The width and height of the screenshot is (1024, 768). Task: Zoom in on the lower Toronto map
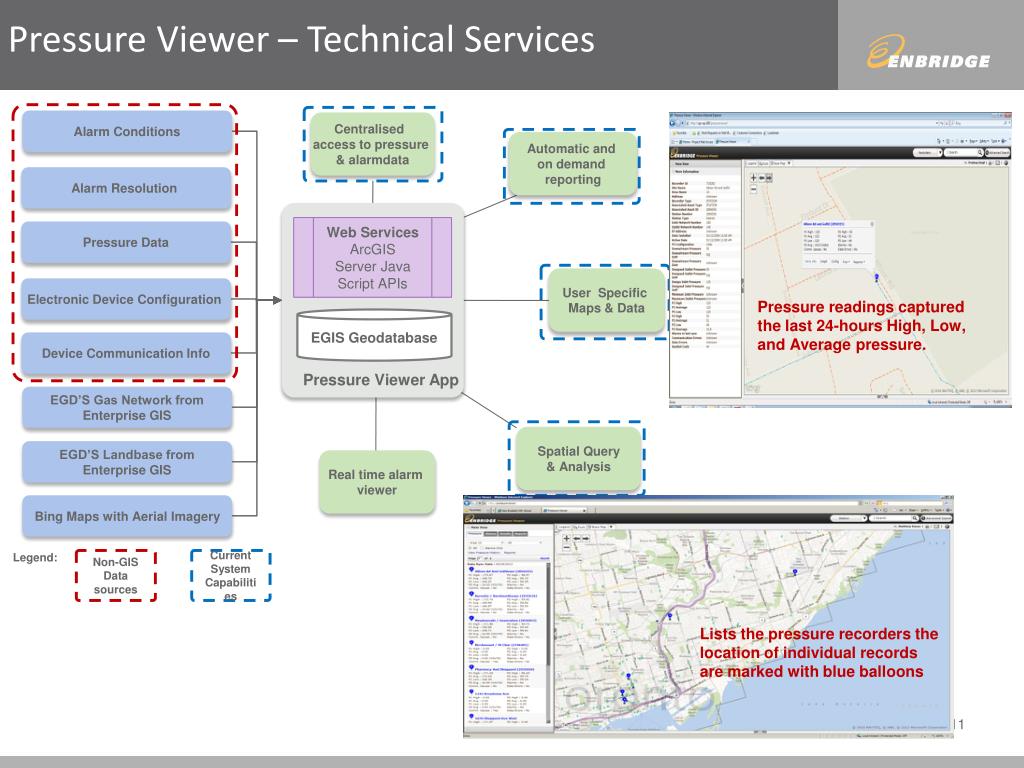point(566,538)
